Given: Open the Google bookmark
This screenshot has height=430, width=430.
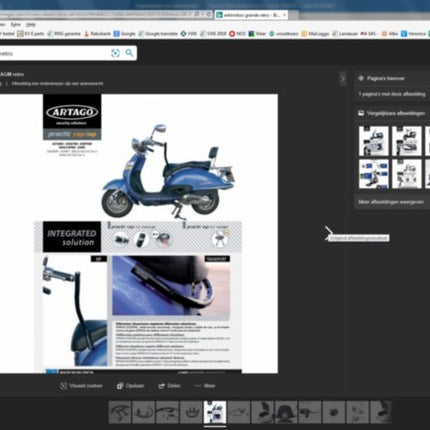Looking at the screenshot, I should [124, 34].
